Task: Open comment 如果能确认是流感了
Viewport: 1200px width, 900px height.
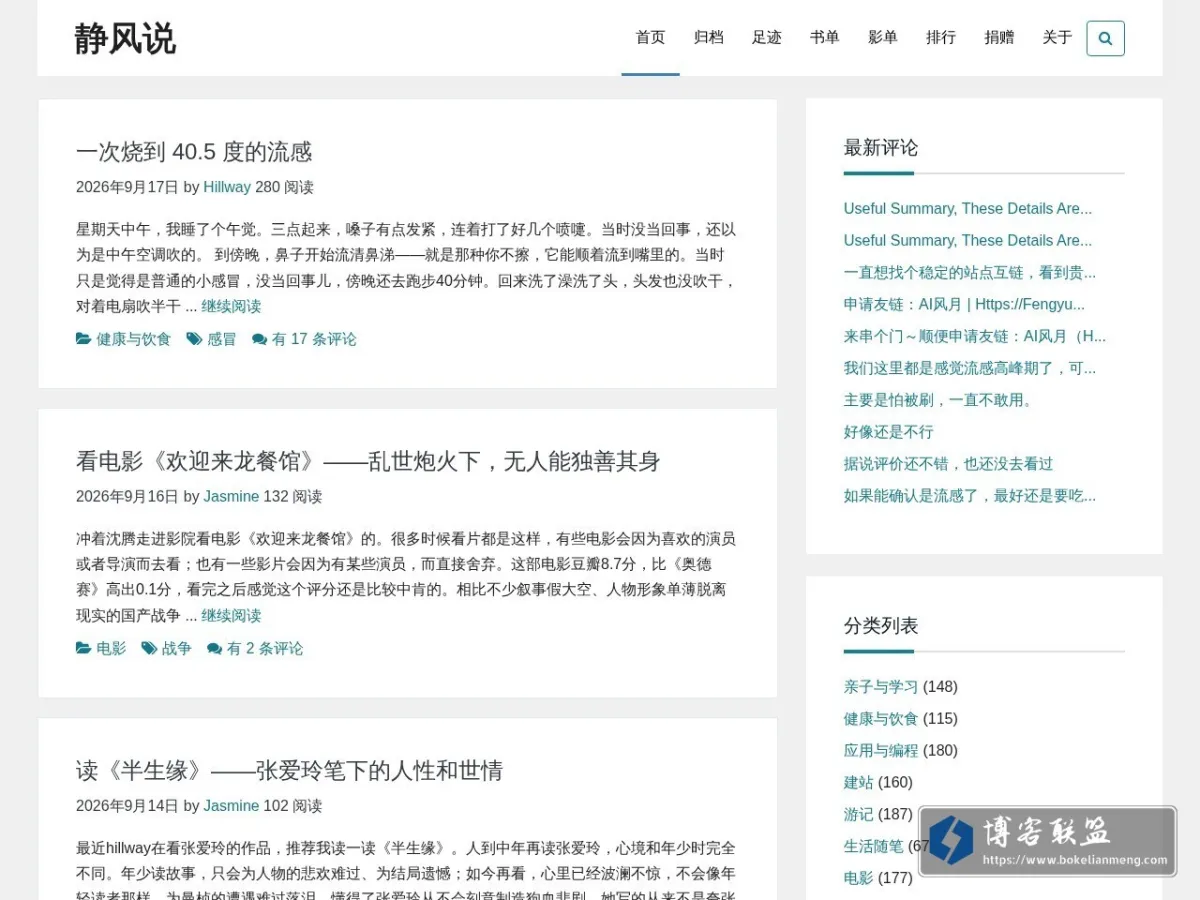Action: coord(970,496)
